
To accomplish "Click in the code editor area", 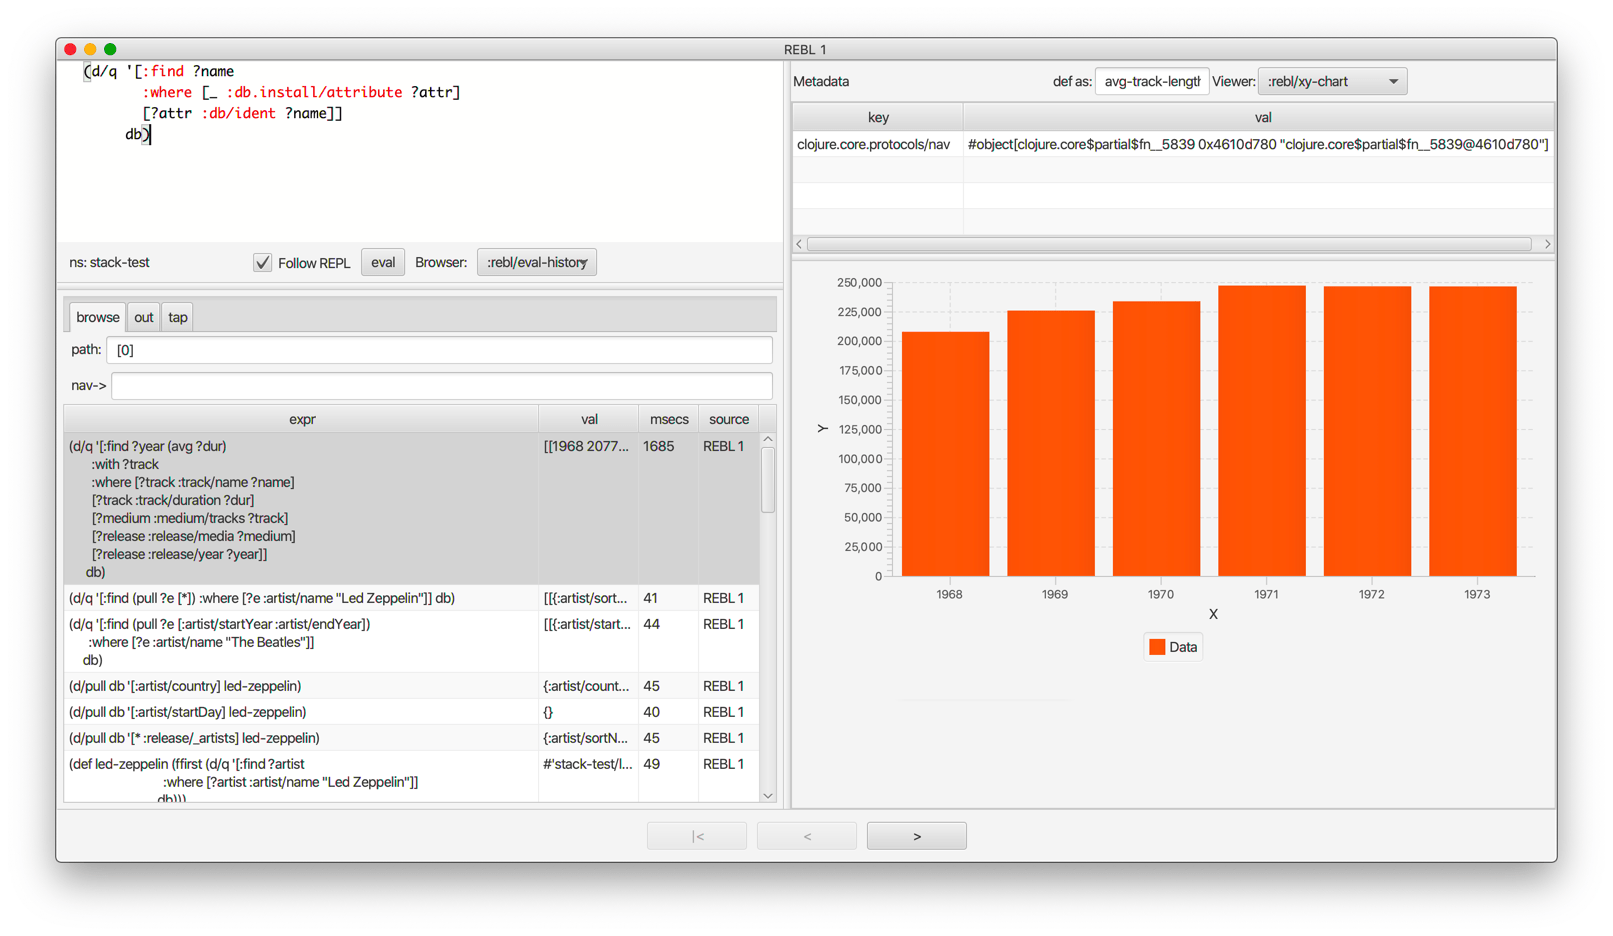I will 420,151.
